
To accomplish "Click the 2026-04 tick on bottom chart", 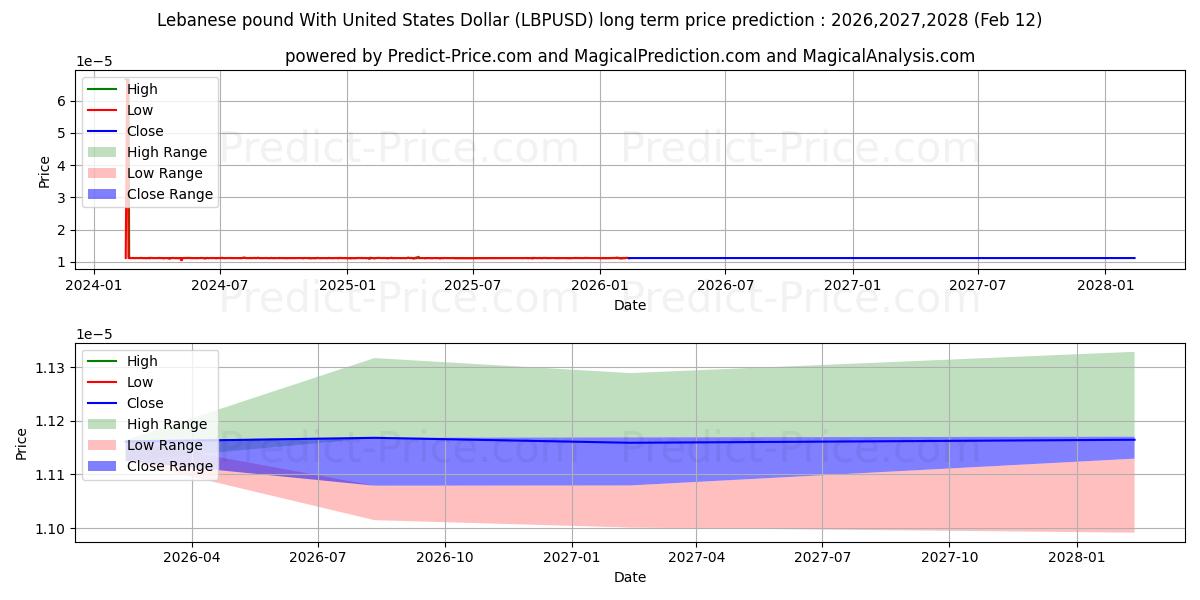I will 192,558.
